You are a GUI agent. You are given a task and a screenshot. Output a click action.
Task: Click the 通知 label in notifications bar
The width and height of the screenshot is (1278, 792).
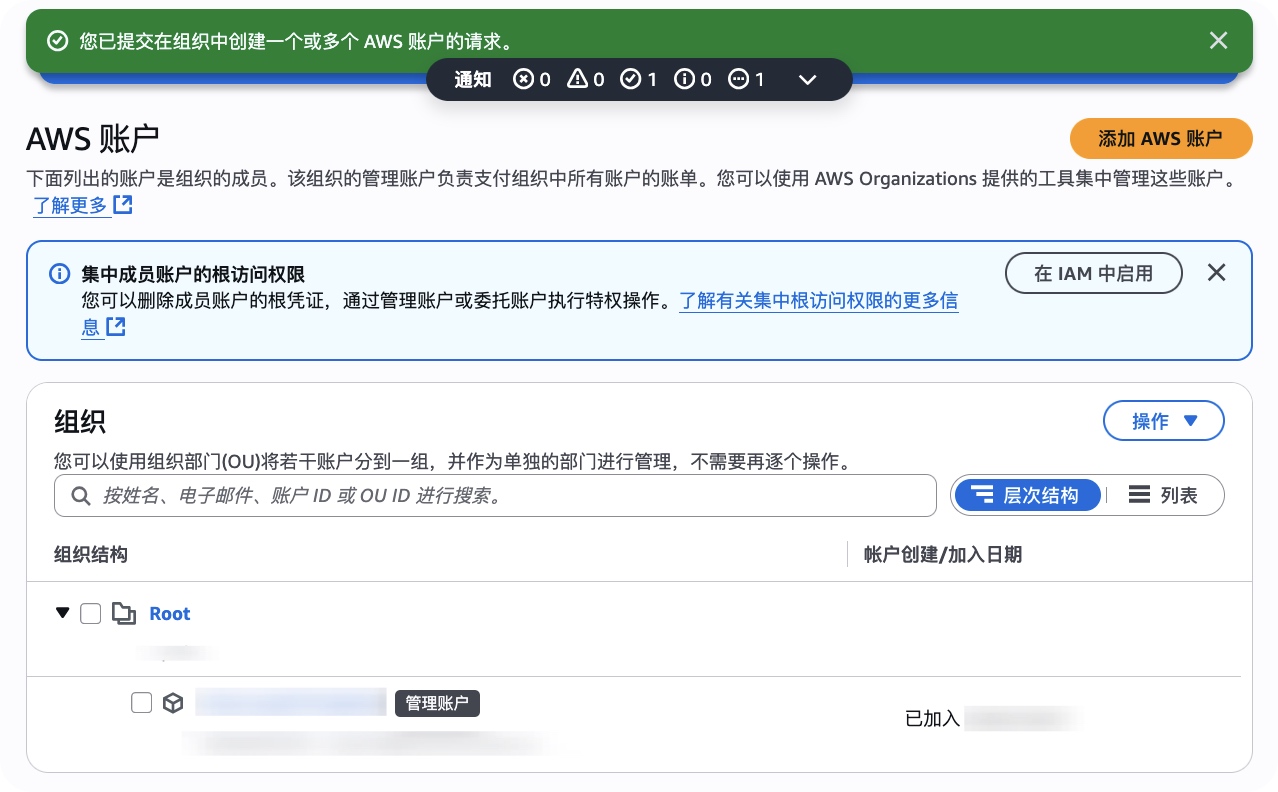(473, 79)
